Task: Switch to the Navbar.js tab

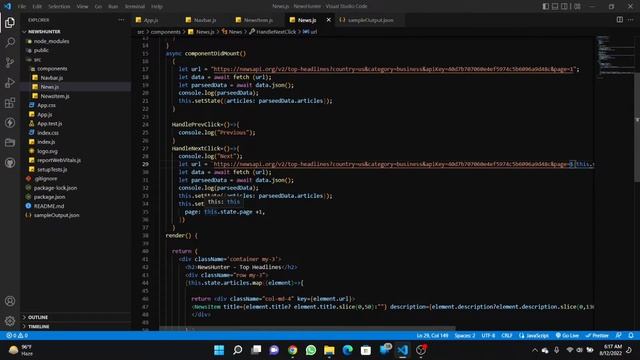Action: click(204, 20)
